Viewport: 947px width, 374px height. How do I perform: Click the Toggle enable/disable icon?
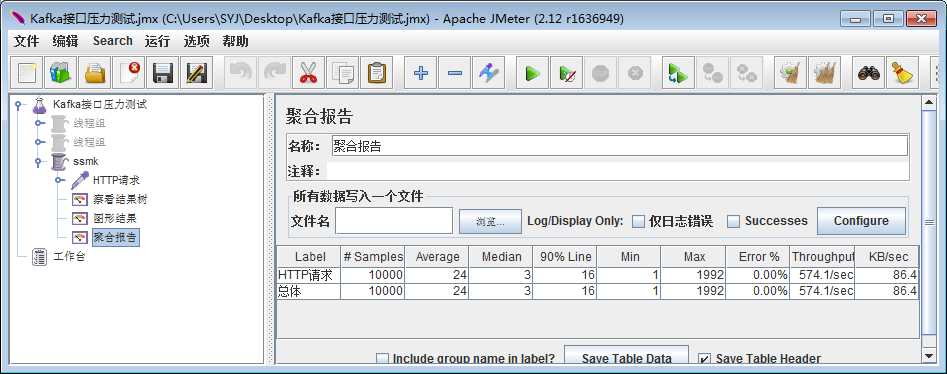pyautogui.click(x=489, y=73)
